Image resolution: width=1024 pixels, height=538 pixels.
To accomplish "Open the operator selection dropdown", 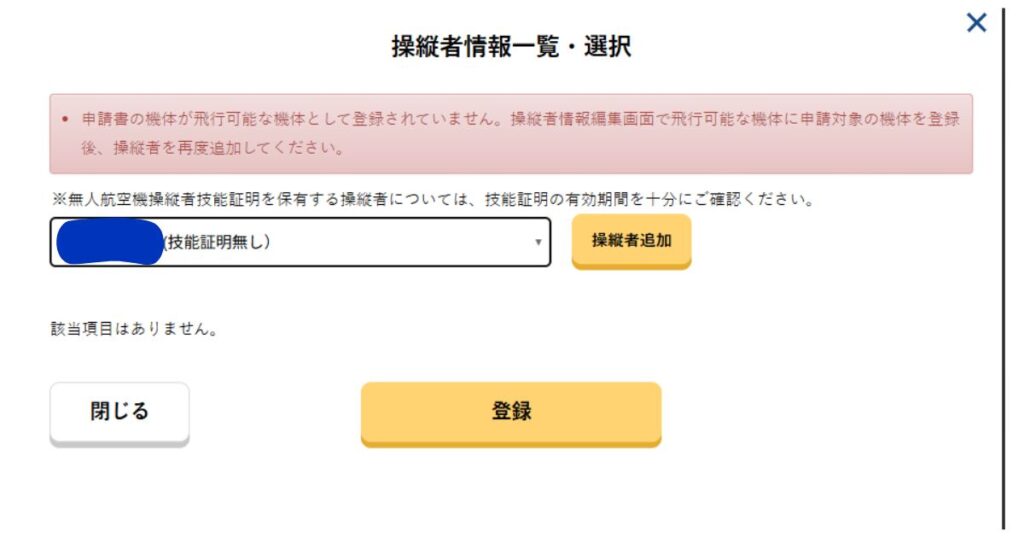I will 300,242.
